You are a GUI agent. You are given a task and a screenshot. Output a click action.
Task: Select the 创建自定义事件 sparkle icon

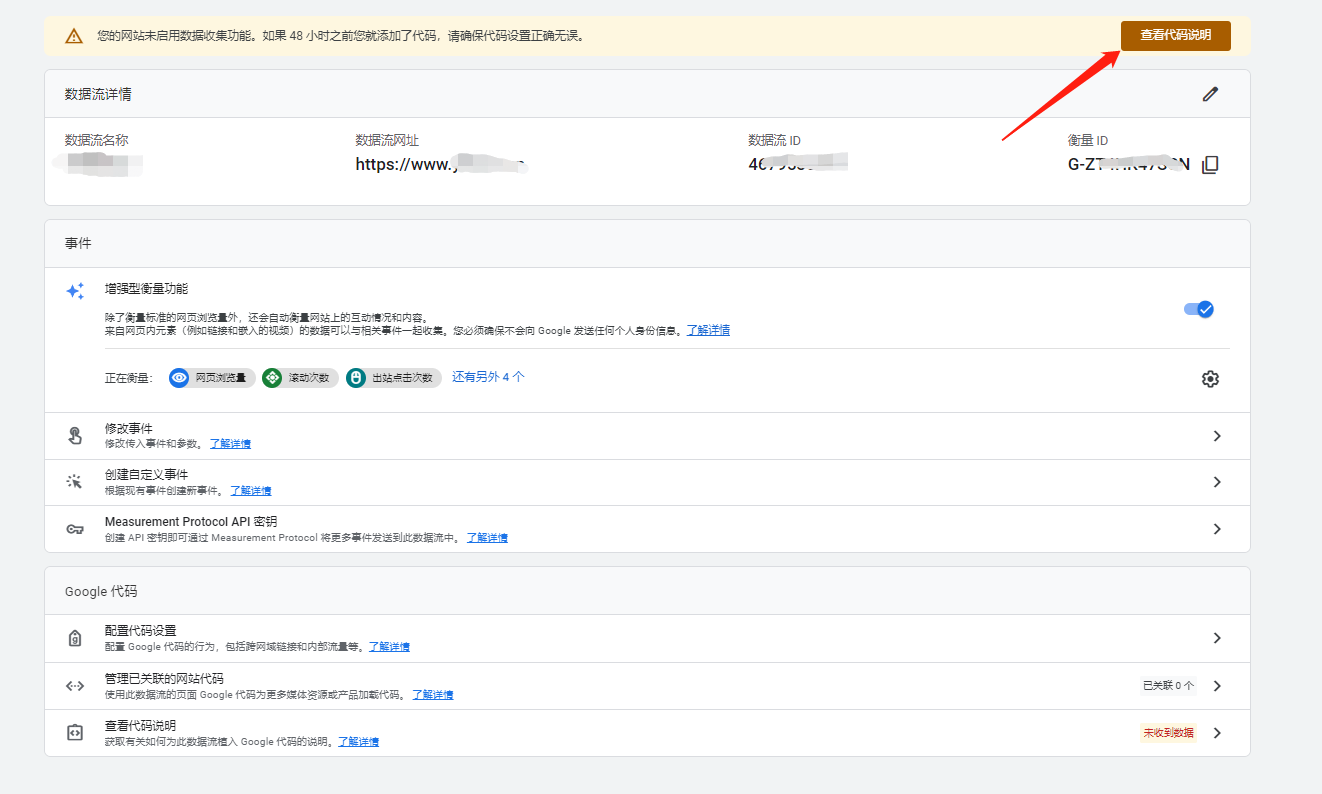pos(75,480)
